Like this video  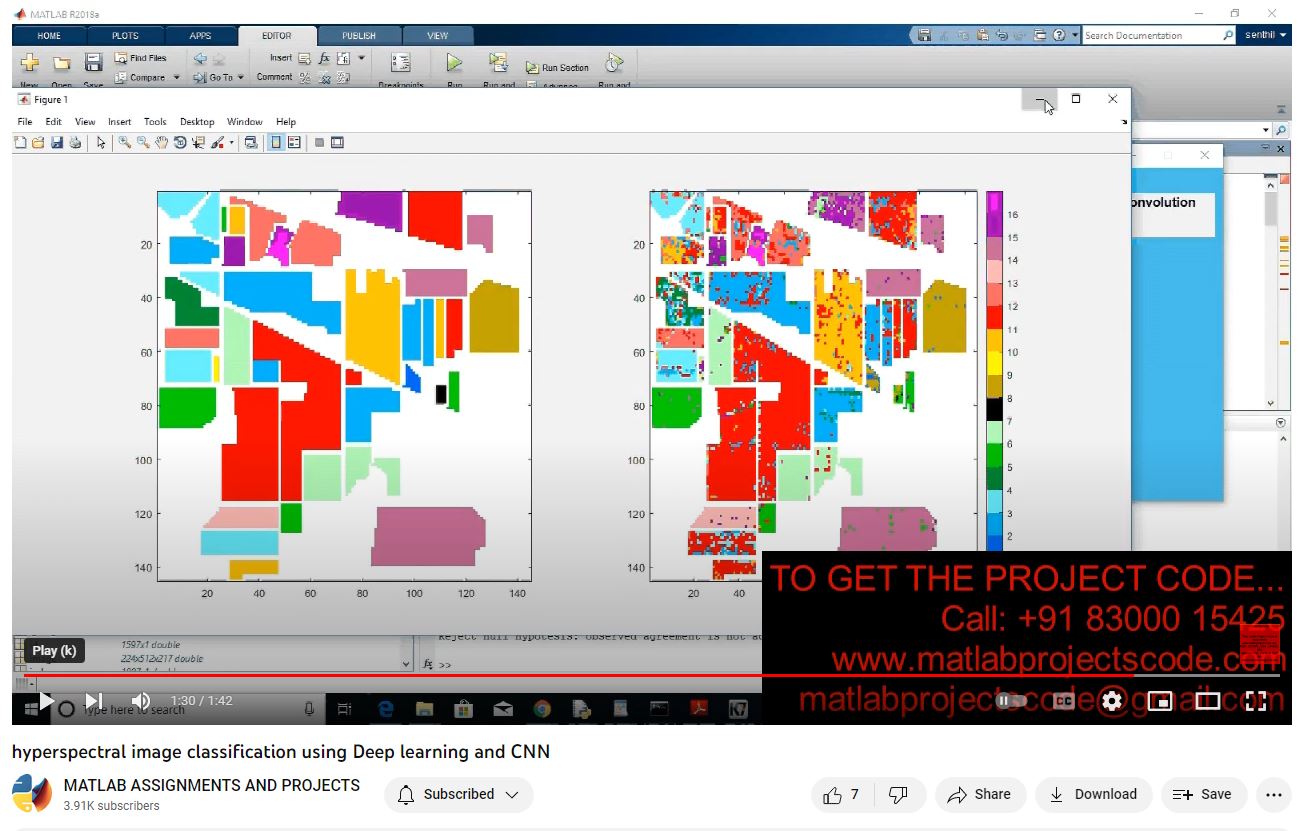[840, 795]
